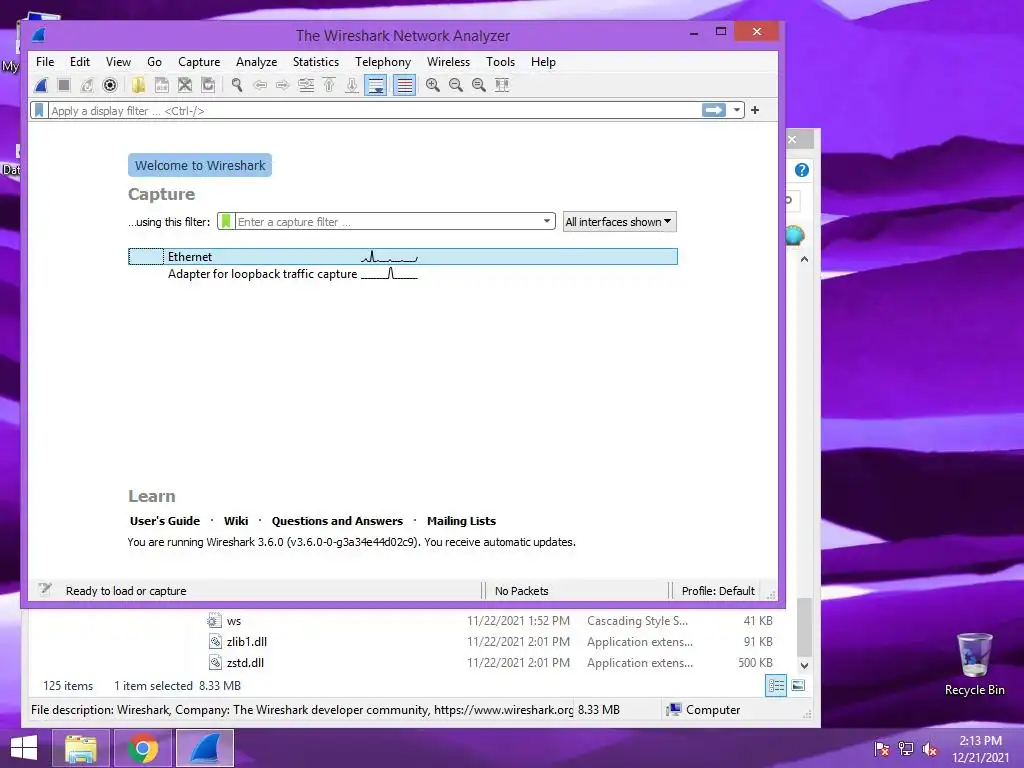Select zlib1.dll in Explorer window
This screenshot has width=1024, height=768.
click(246, 641)
